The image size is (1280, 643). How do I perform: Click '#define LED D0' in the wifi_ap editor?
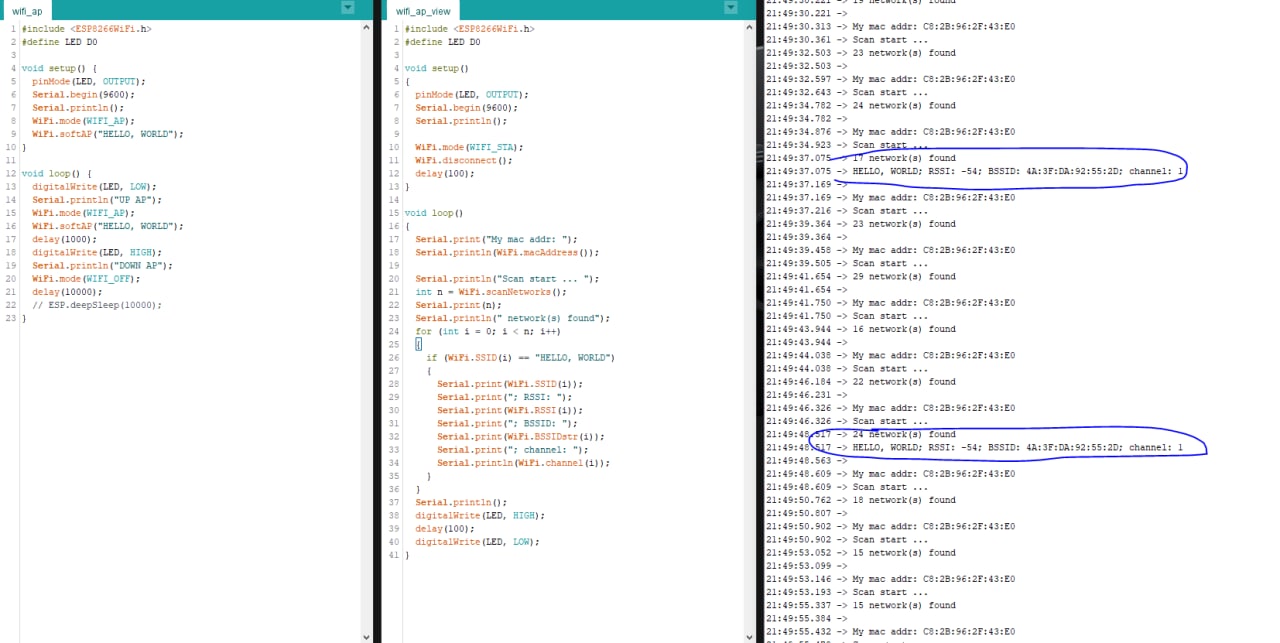pyautogui.click(x=59, y=42)
